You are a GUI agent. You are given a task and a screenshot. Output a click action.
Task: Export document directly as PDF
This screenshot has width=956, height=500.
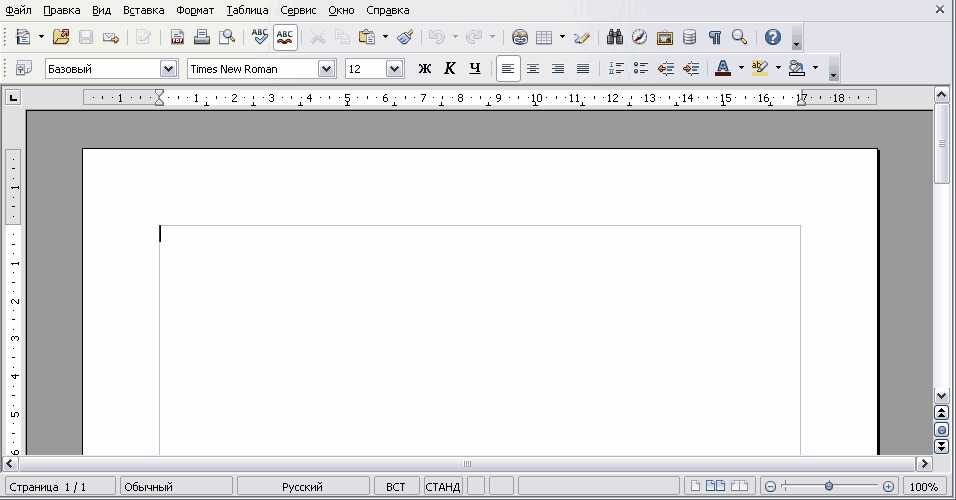pos(177,38)
